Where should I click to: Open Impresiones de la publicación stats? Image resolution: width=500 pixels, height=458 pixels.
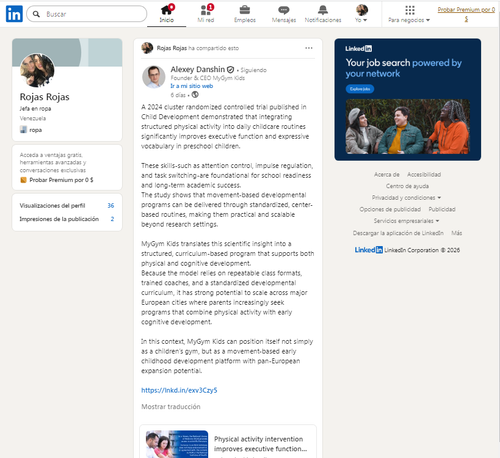(67, 219)
